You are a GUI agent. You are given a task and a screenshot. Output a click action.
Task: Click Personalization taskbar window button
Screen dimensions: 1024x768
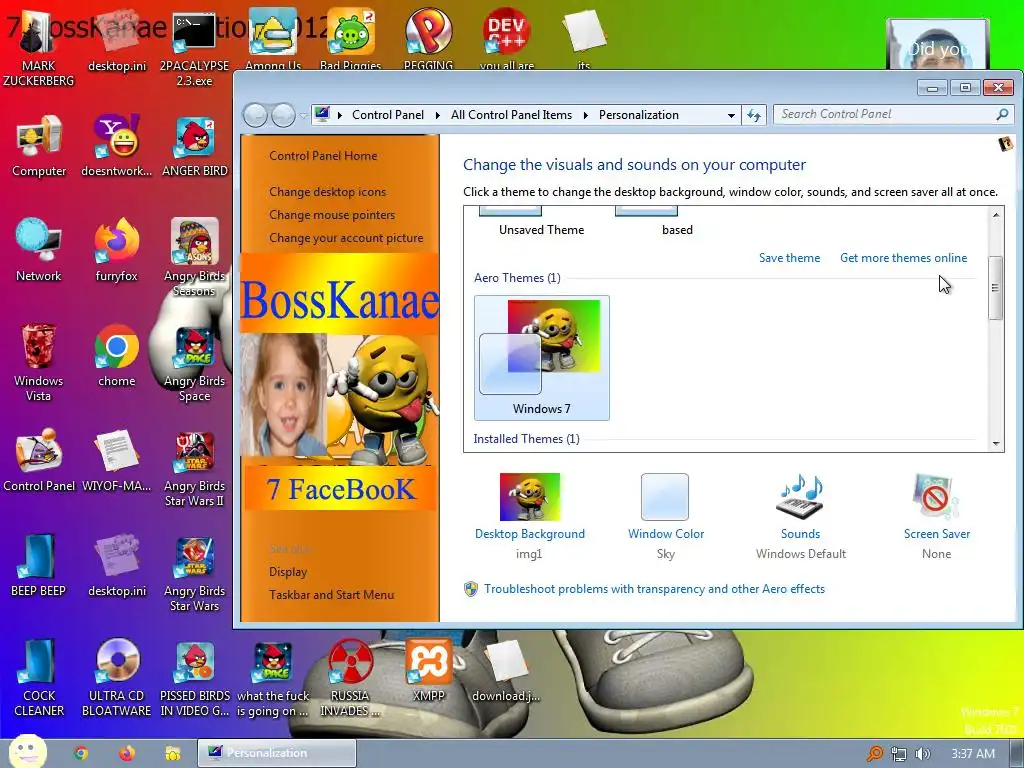point(277,753)
